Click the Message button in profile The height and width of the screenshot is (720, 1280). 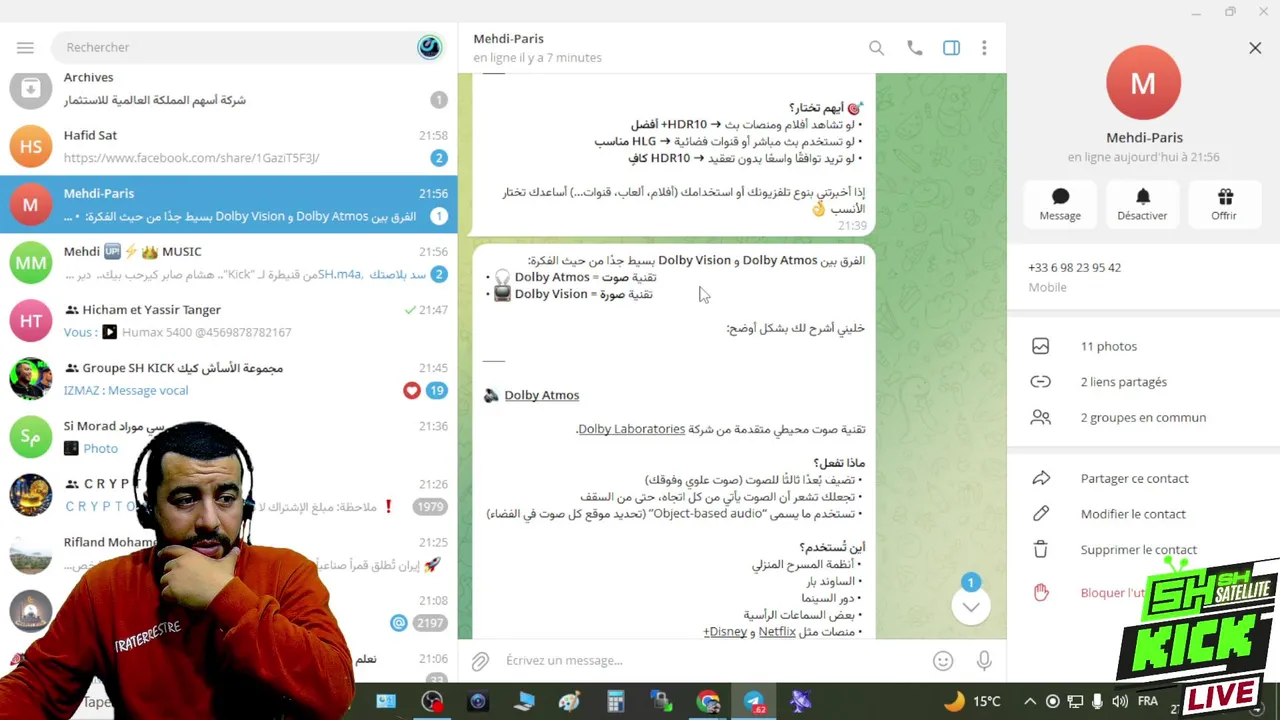(1060, 203)
